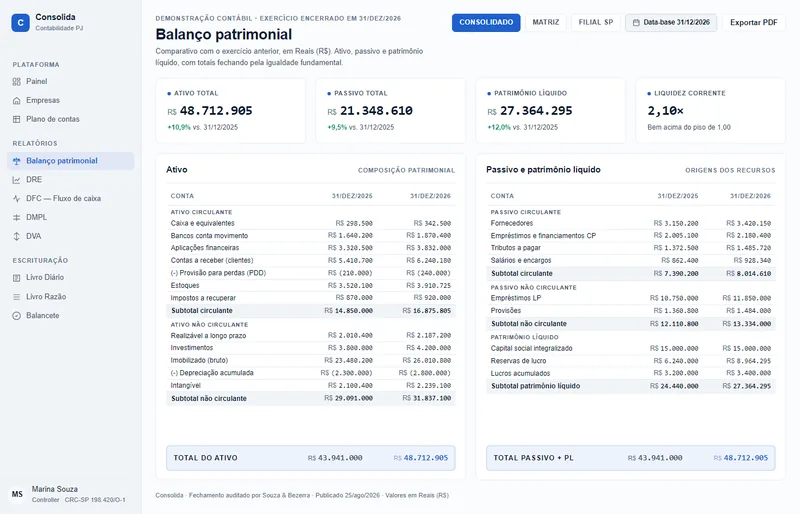800x514 pixels.
Task: Select the Consolidado view tab
Action: click(486, 22)
